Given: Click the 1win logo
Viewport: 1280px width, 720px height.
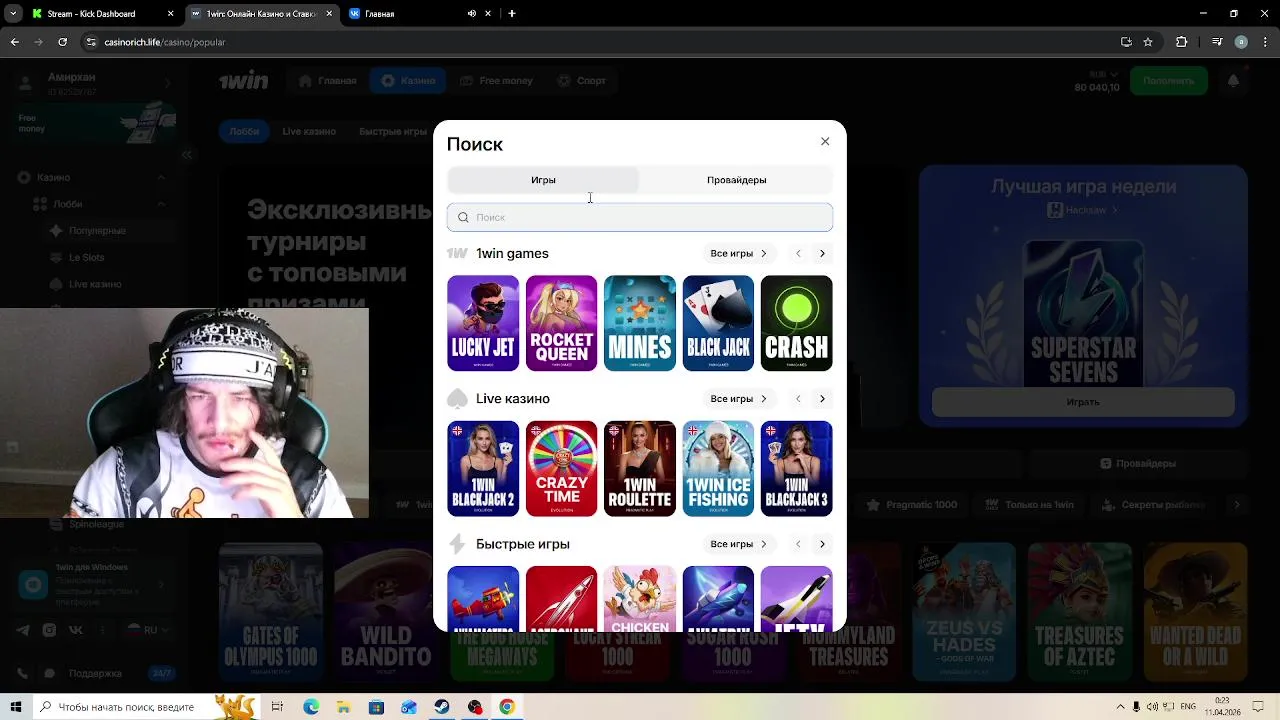Looking at the screenshot, I should [x=244, y=80].
